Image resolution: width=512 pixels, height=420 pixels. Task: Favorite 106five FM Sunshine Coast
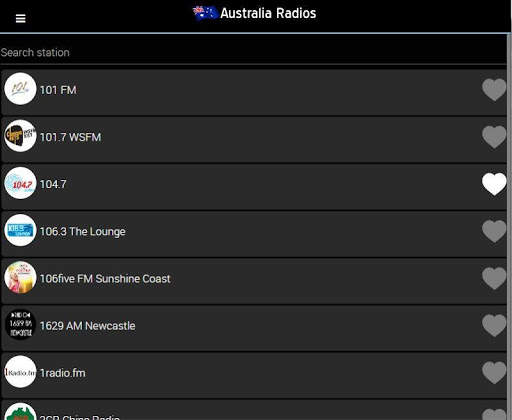(x=494, y=278)
